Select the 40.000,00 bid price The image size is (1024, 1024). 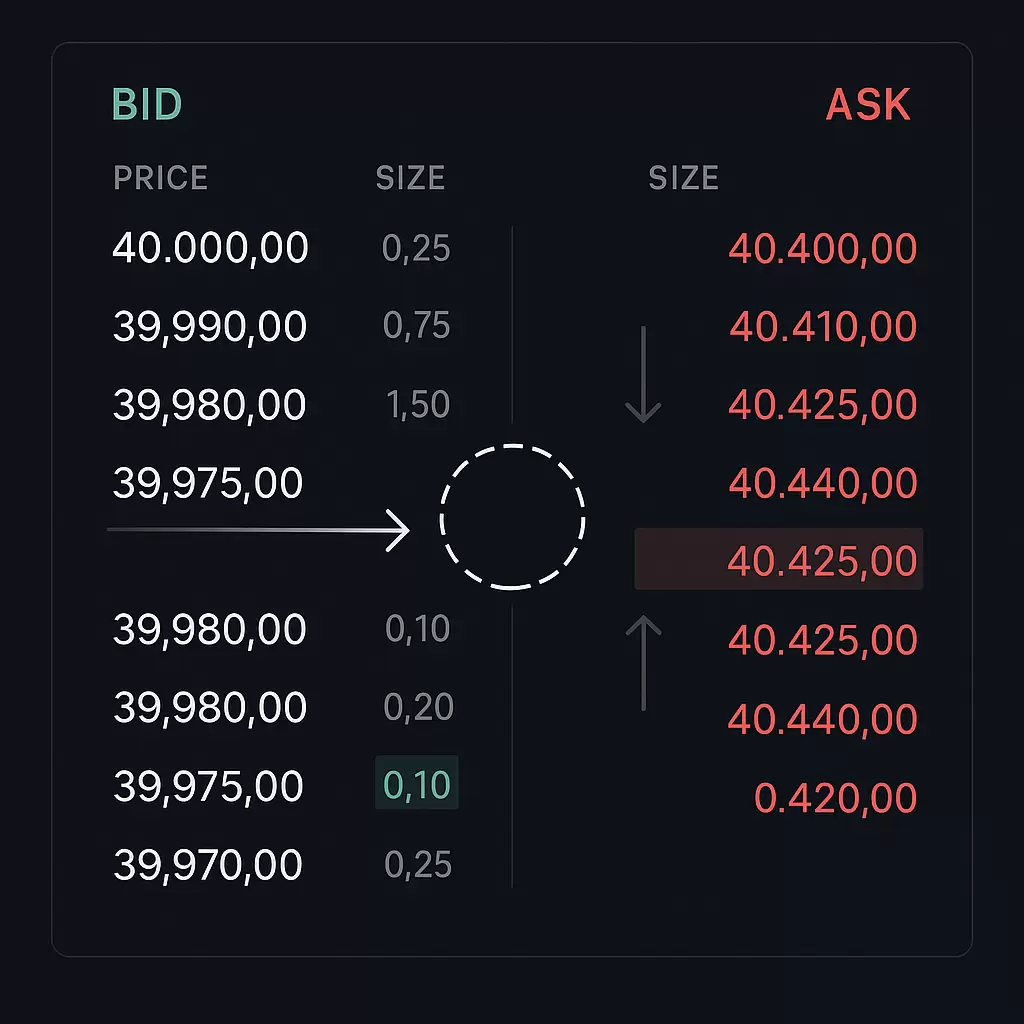[210, 248]
